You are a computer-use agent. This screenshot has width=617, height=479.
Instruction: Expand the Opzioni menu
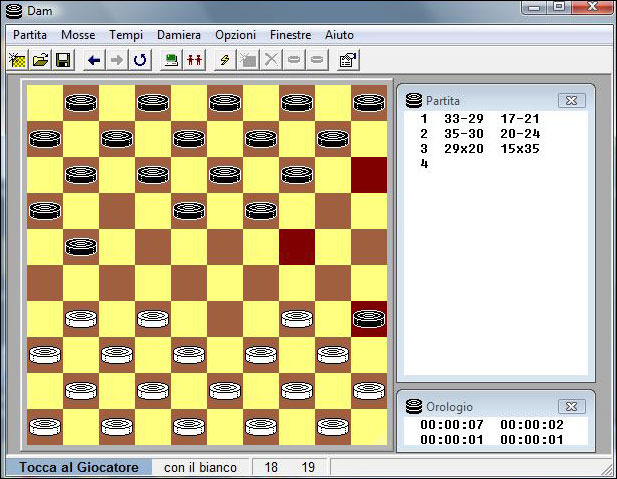(235, 35)
